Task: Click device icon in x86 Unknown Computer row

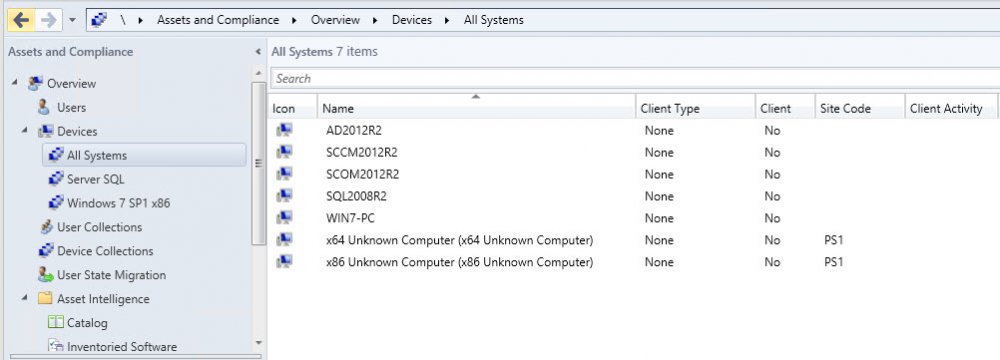Action: pos(284,261)
